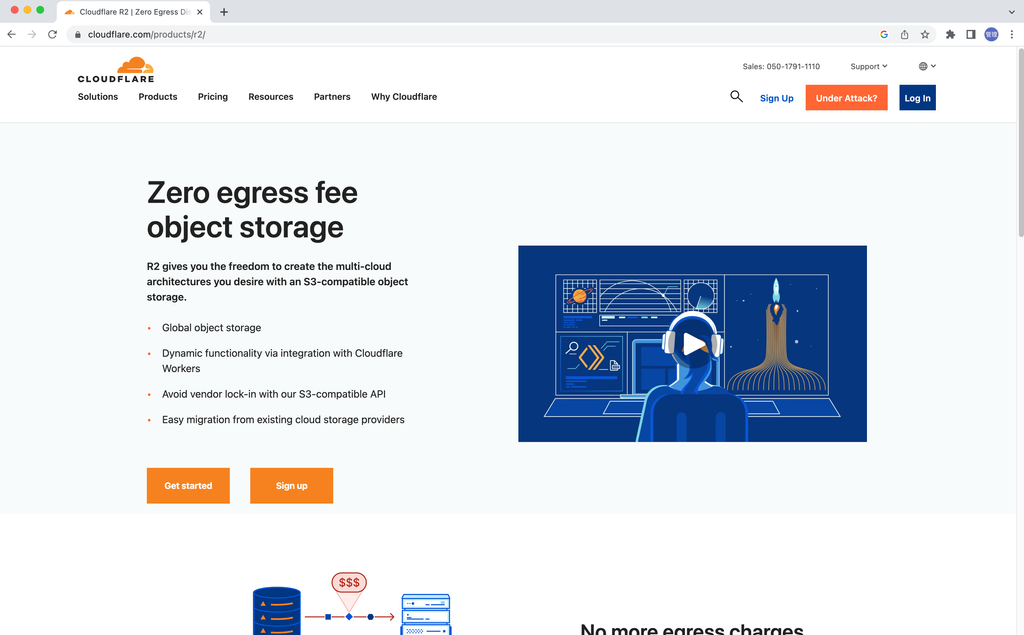
Task: Click the Cloudflare logo
Action: (115, 70)
